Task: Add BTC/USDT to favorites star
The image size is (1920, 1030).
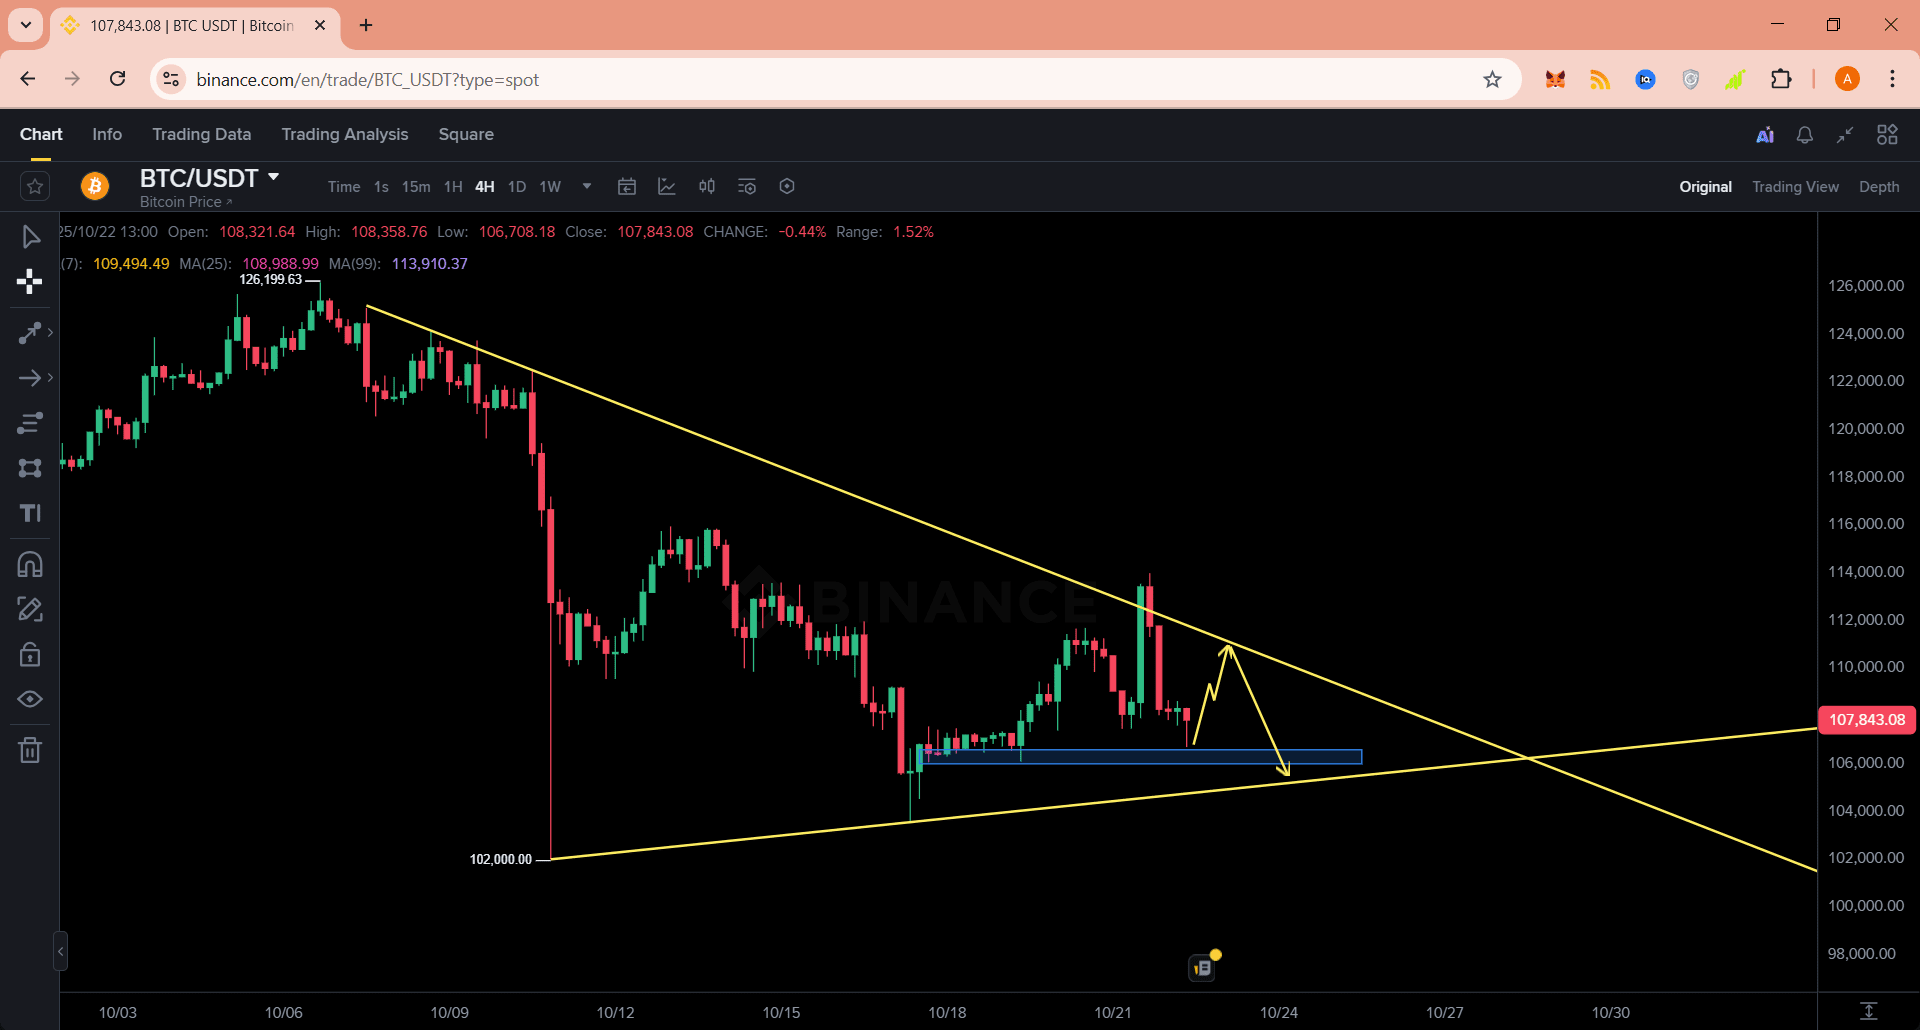Action: [x=35, y=186]
